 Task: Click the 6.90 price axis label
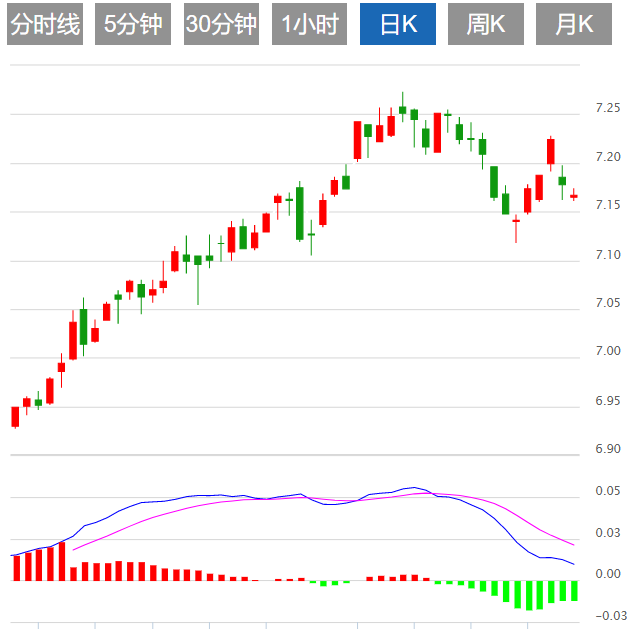click(x=608, y=449)
